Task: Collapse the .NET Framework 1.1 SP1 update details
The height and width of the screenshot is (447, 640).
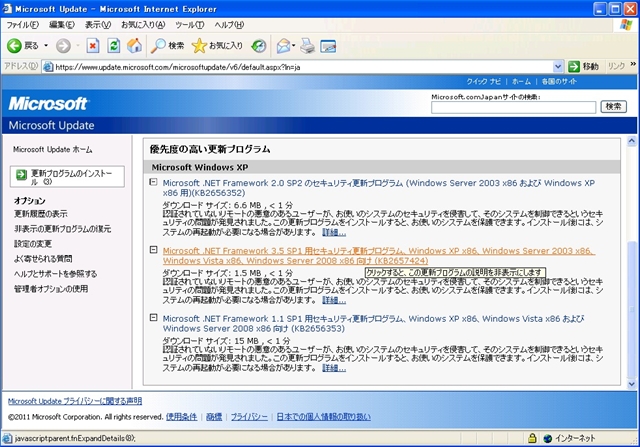Action: tap(153, 317)
